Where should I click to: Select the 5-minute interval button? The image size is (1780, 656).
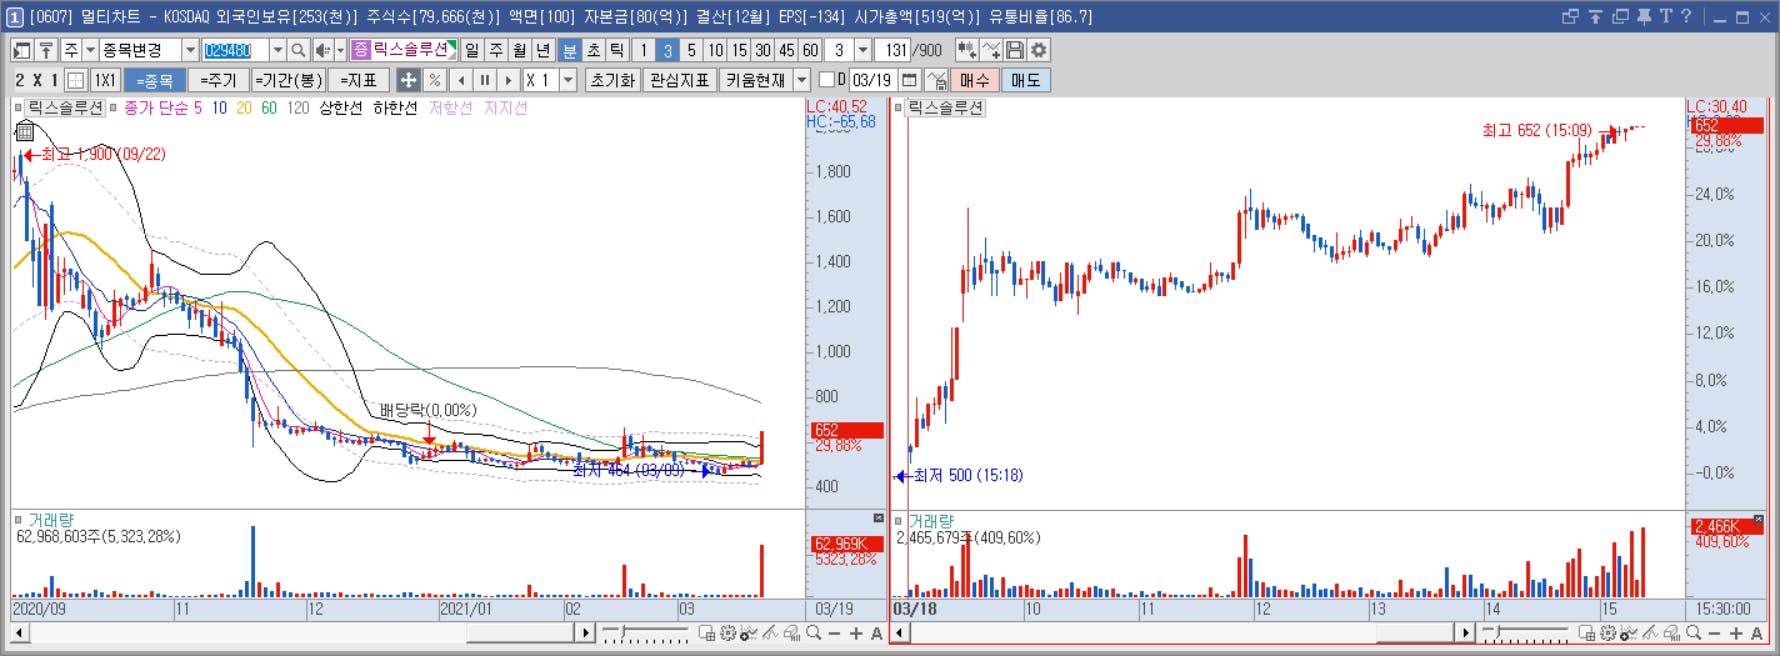[x=691, y=50]
